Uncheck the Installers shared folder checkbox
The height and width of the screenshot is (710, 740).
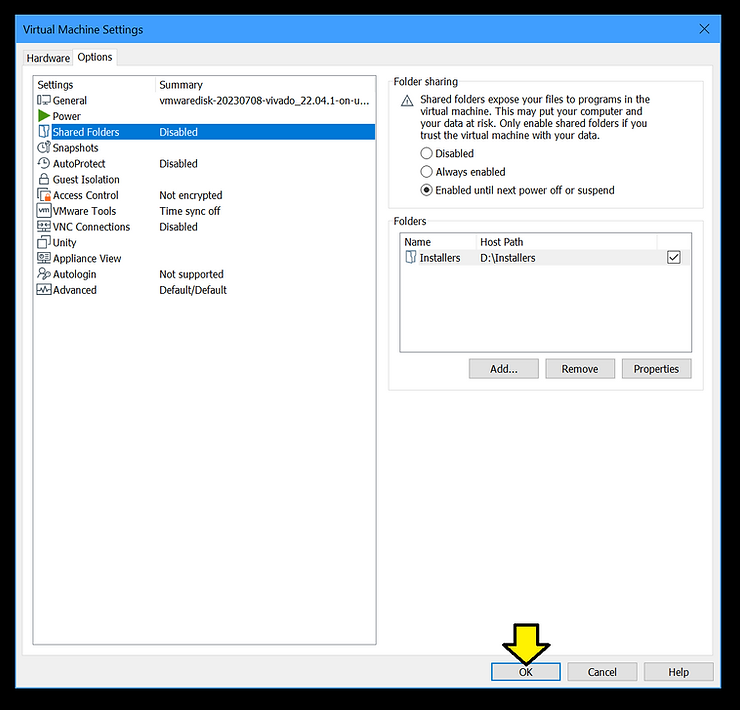(x=673, y=258)
